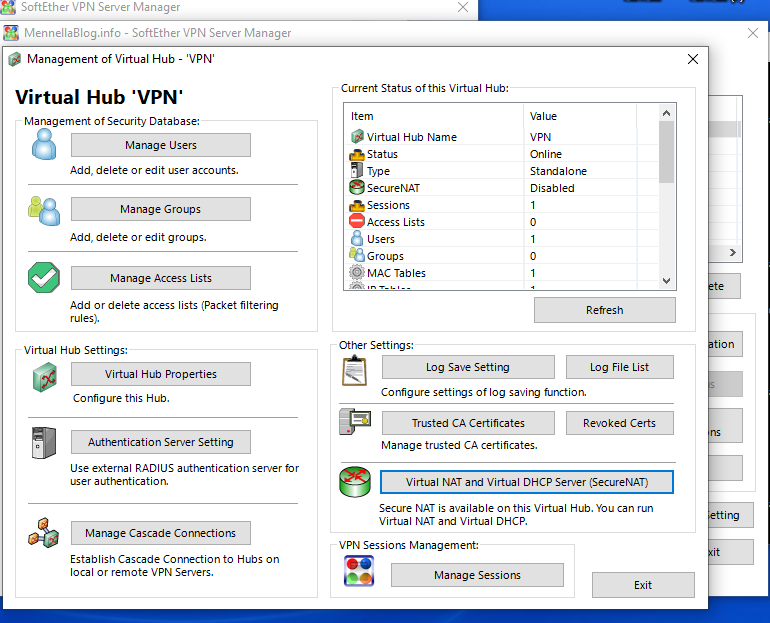Click the cascade connection cubes icon

tap(44, 533)
